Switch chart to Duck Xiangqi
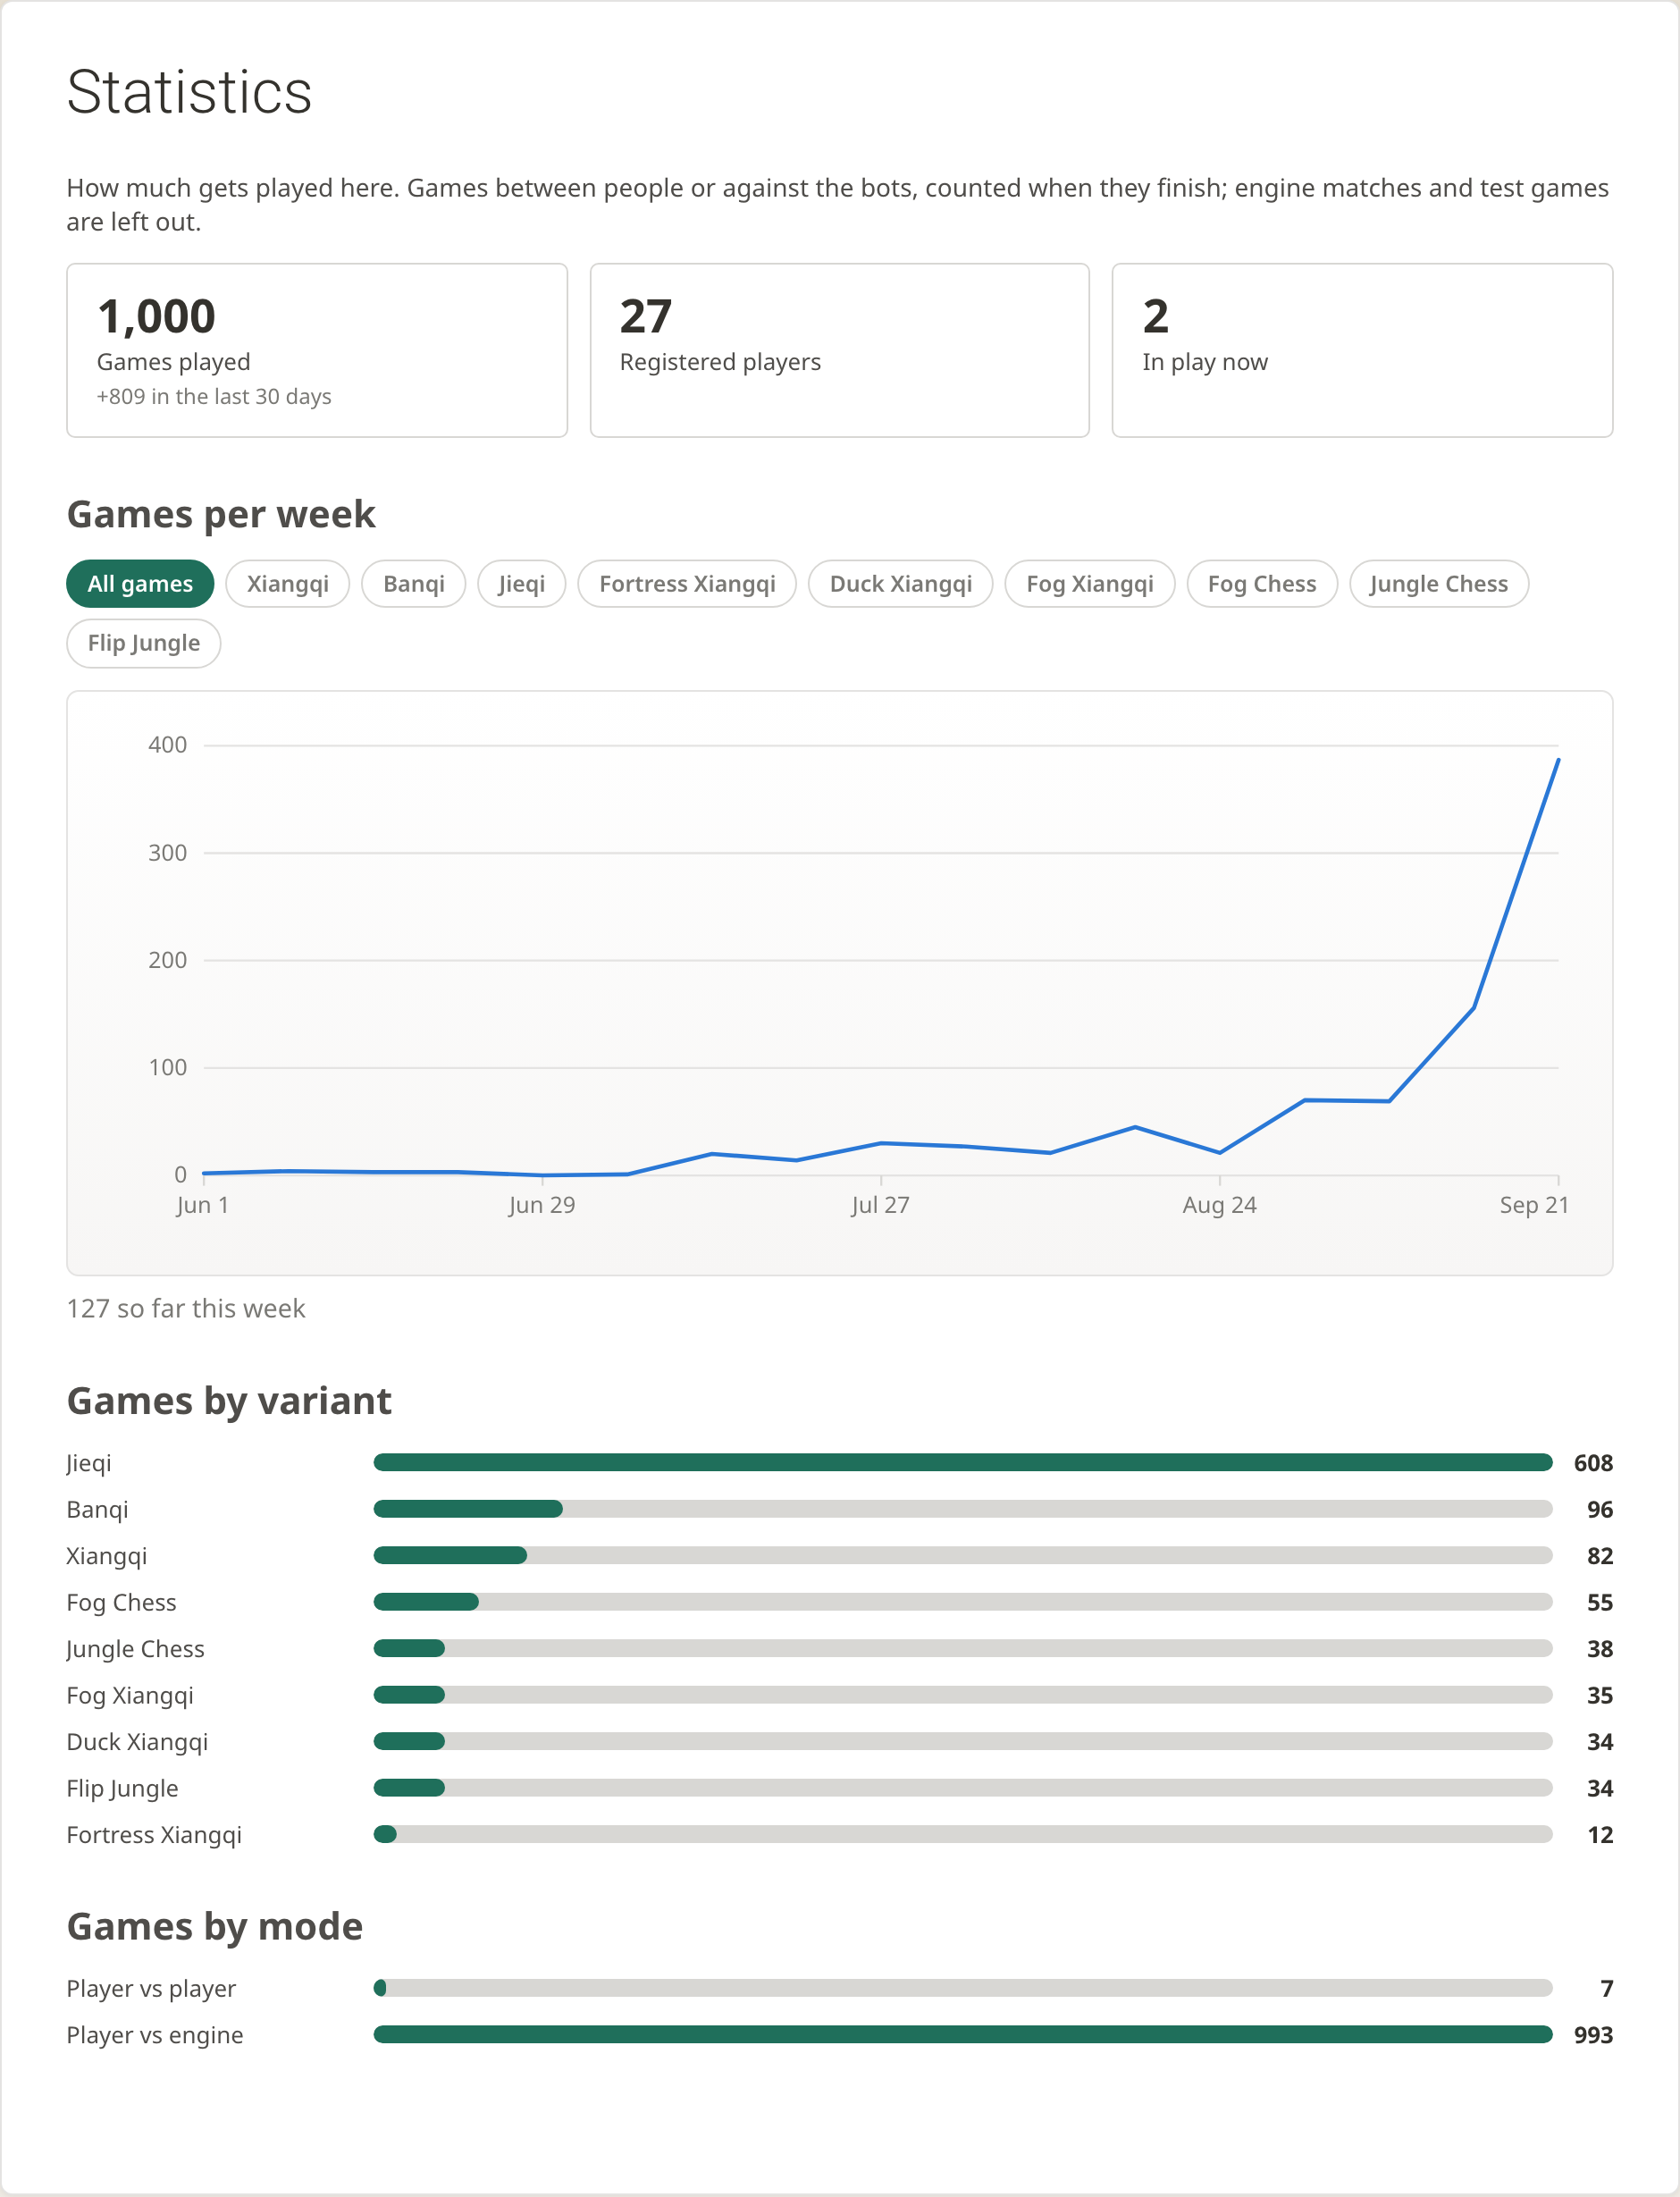Image resolution: width=1680 pixels, height=2197 pixels. pos(900,584)
